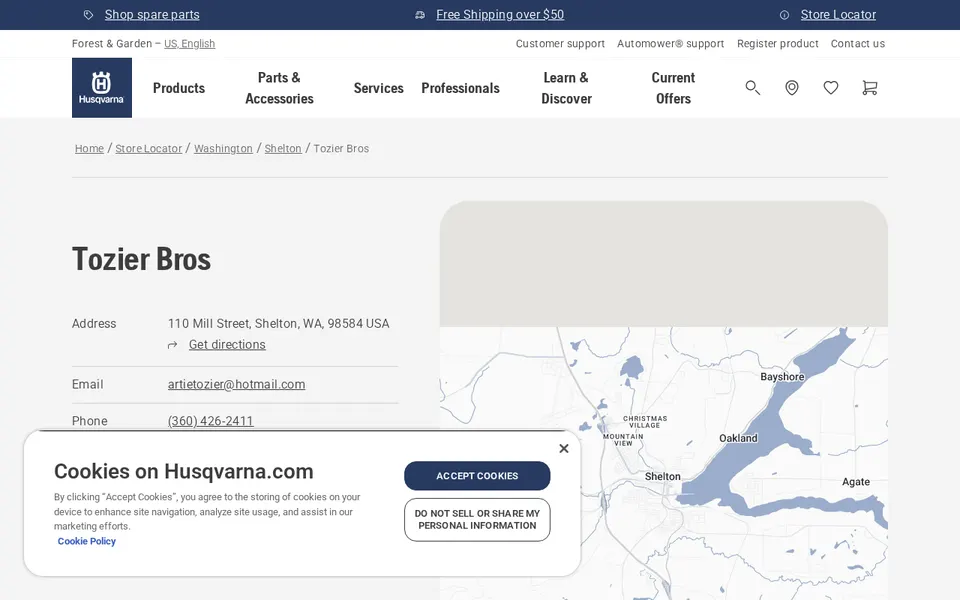Open Cookie Policy link
The width and height of the screenshot is (960, 600).
click(87, 541)
